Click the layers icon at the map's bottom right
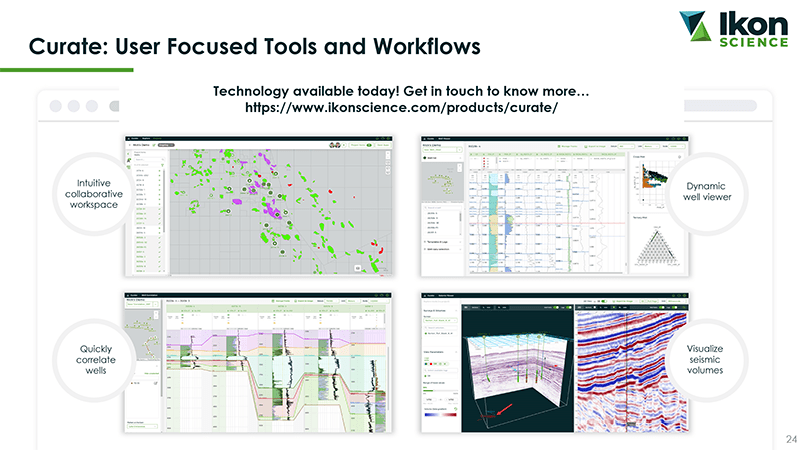This screenshot has width=800, height=450. click(358, 268)
